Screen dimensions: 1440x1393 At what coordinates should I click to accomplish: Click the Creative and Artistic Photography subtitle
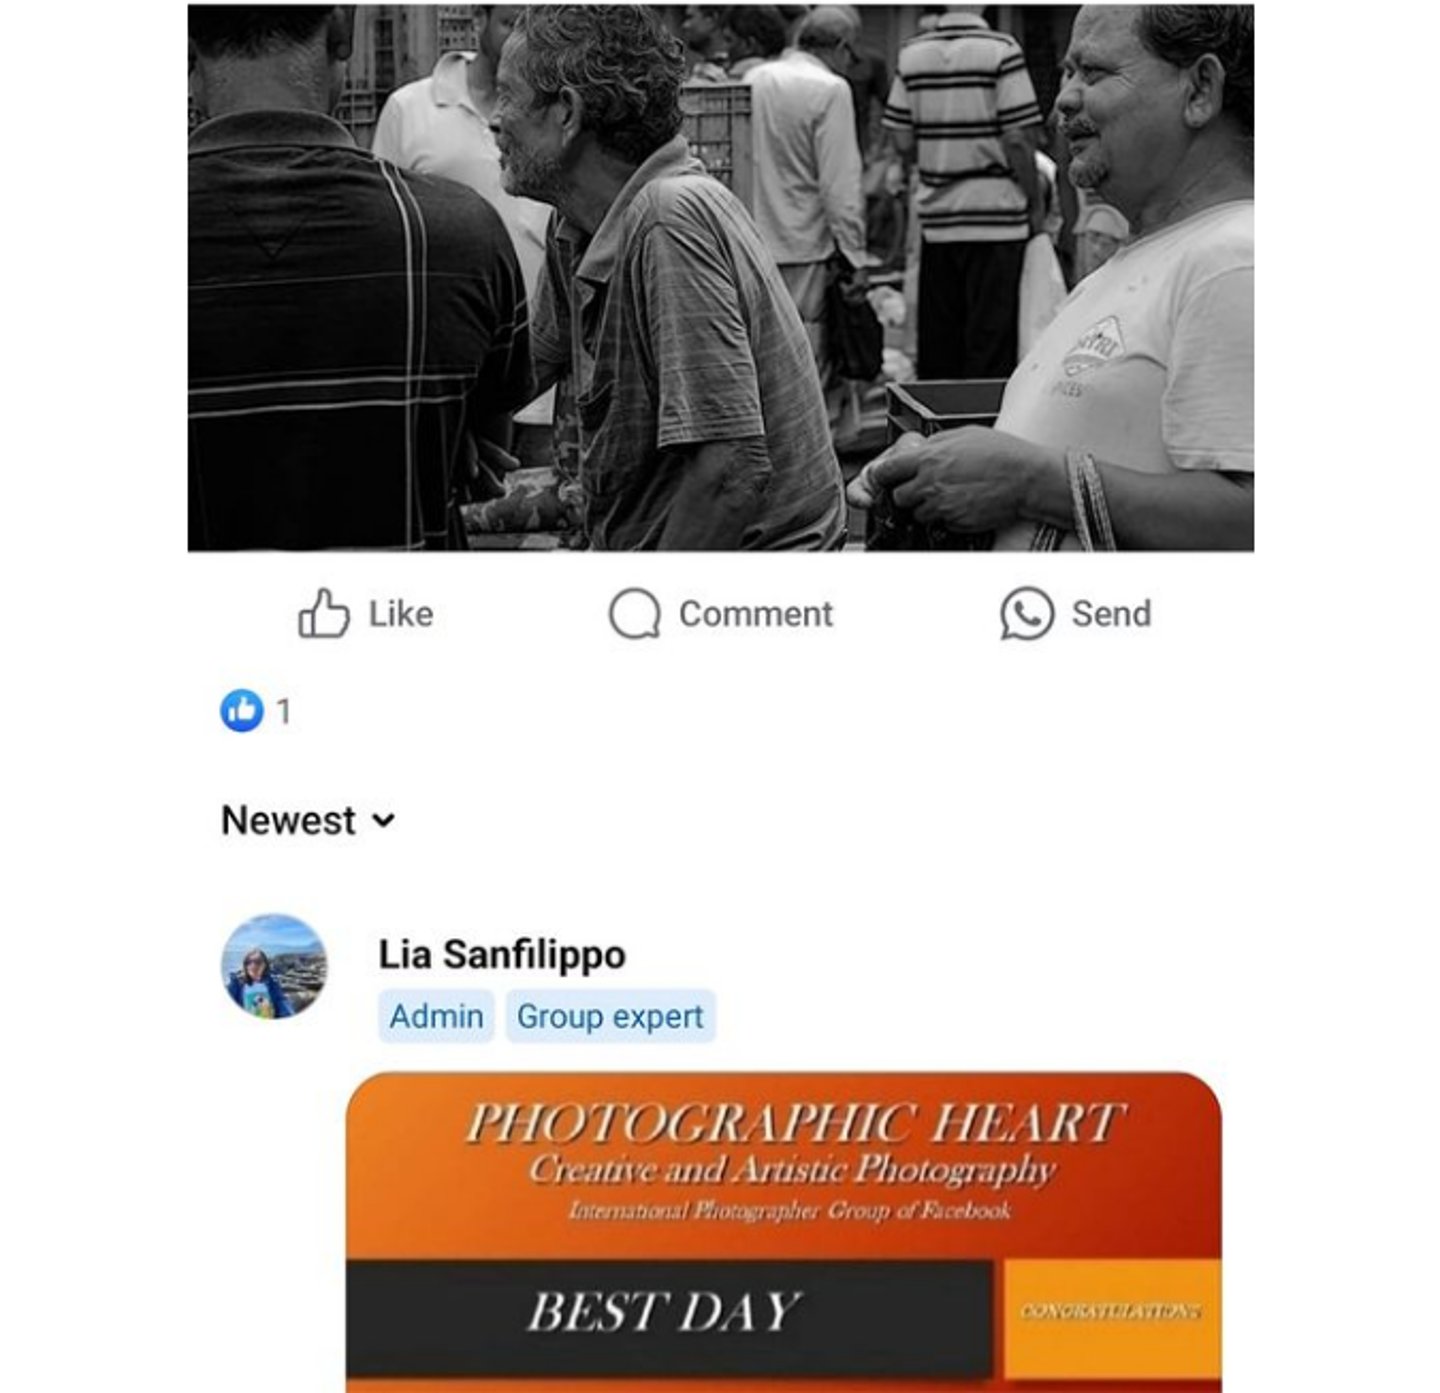coord(792,1169)
